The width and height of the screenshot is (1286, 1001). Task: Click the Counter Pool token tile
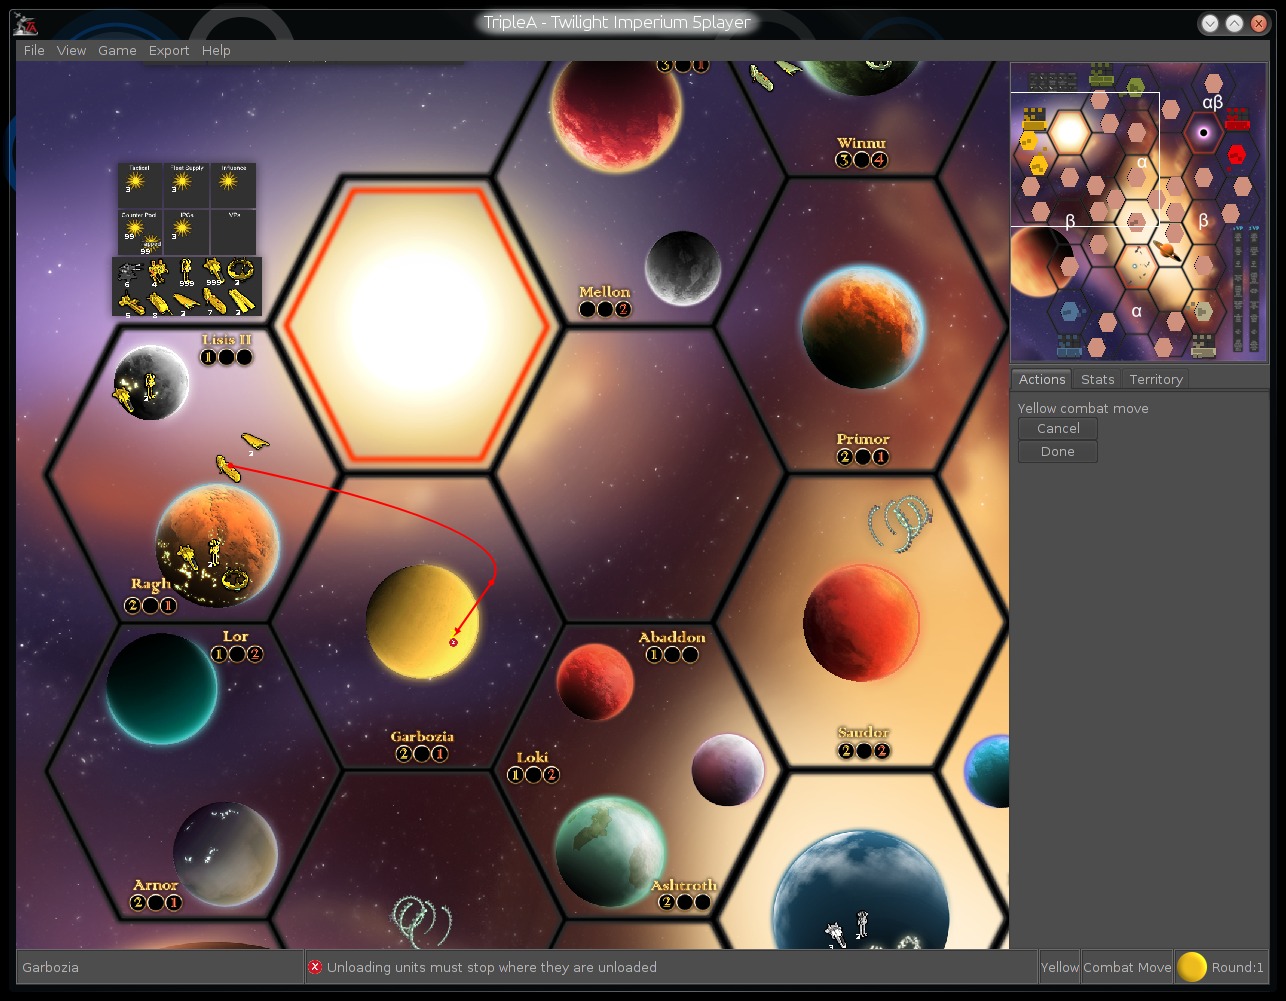[x=140, y=232]
